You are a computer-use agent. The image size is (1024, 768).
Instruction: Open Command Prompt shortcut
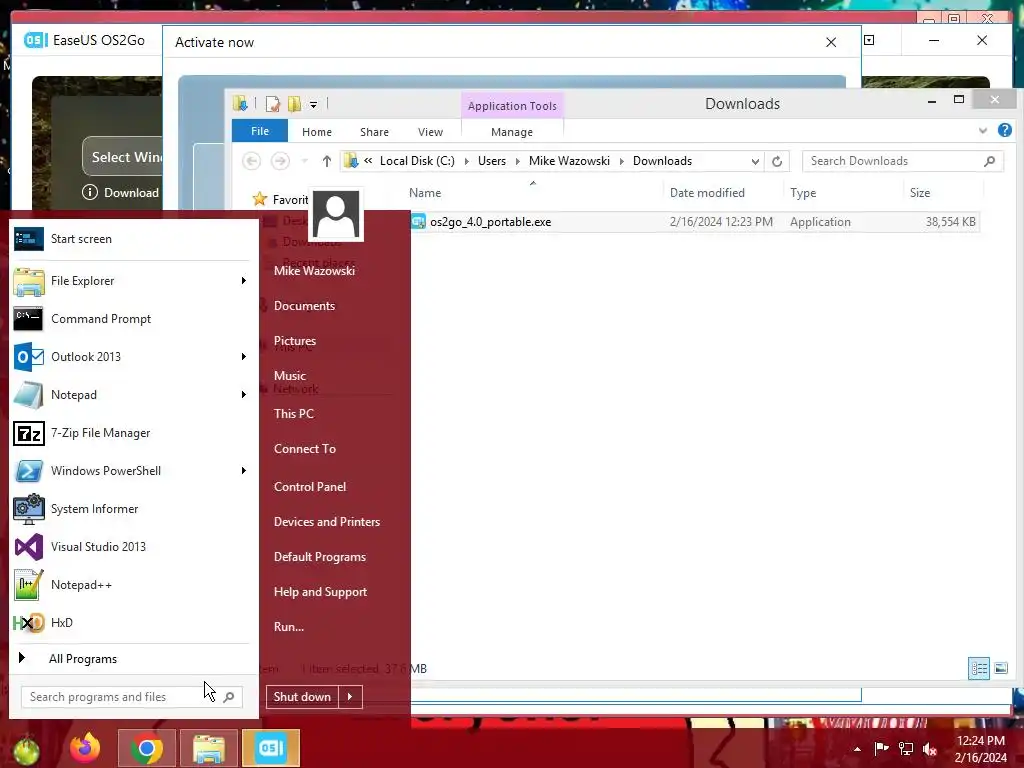133,319
